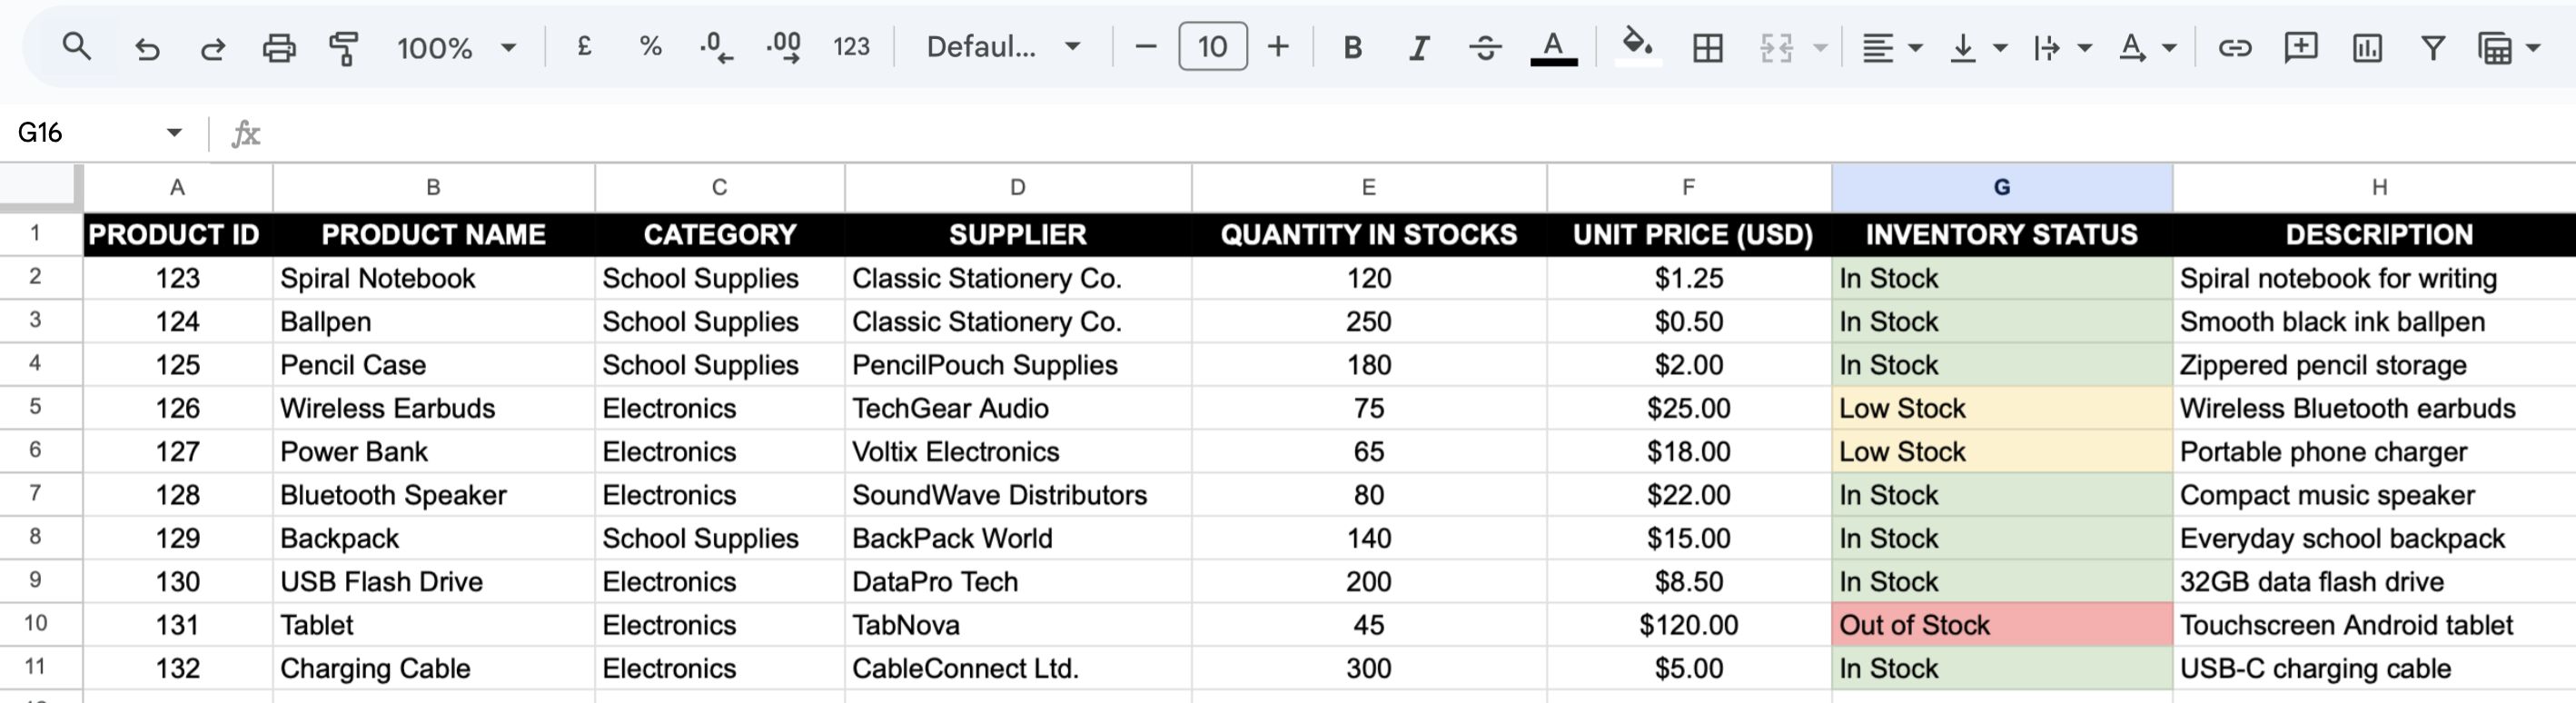Add a comment using the toolbar icon
Screen dimensions: 2576x703
pos(2300,47)
